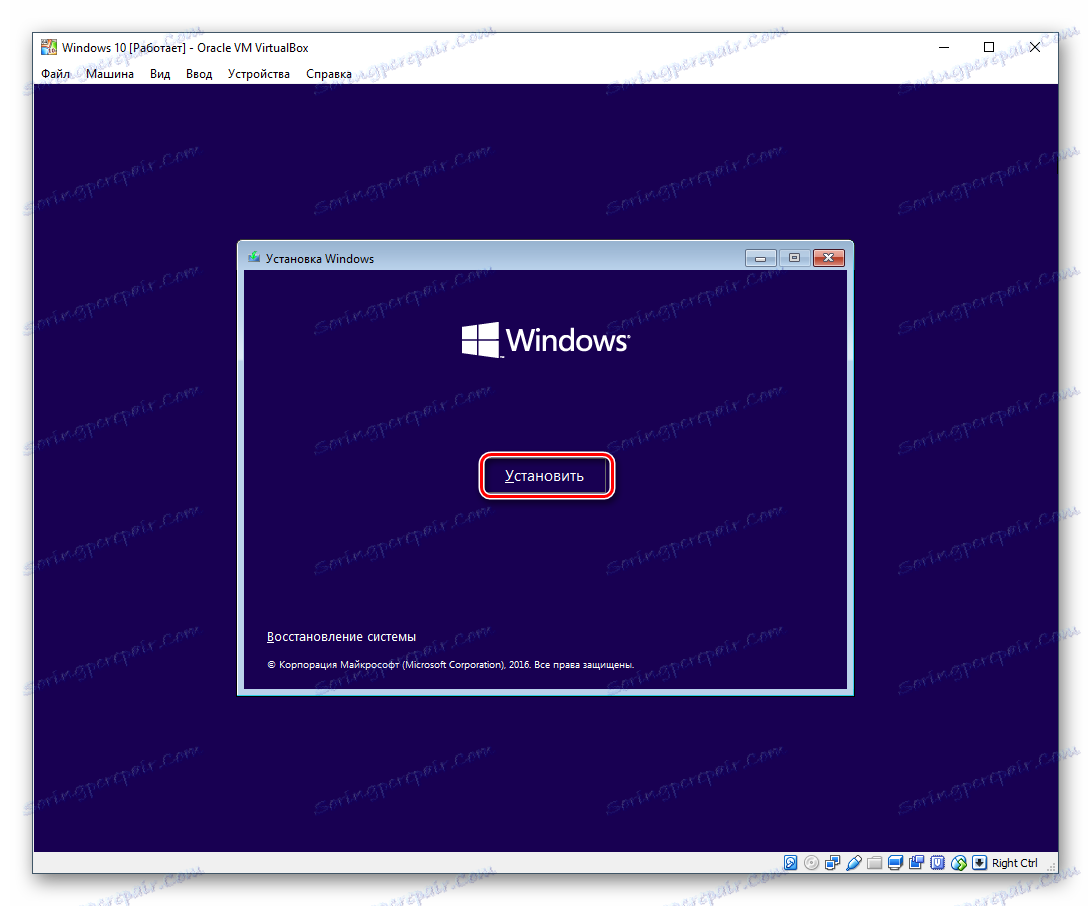This screenshot has height=906, width=1091.
Task: Minimize the Установка Windows dialog
Action: coord(760,258)
